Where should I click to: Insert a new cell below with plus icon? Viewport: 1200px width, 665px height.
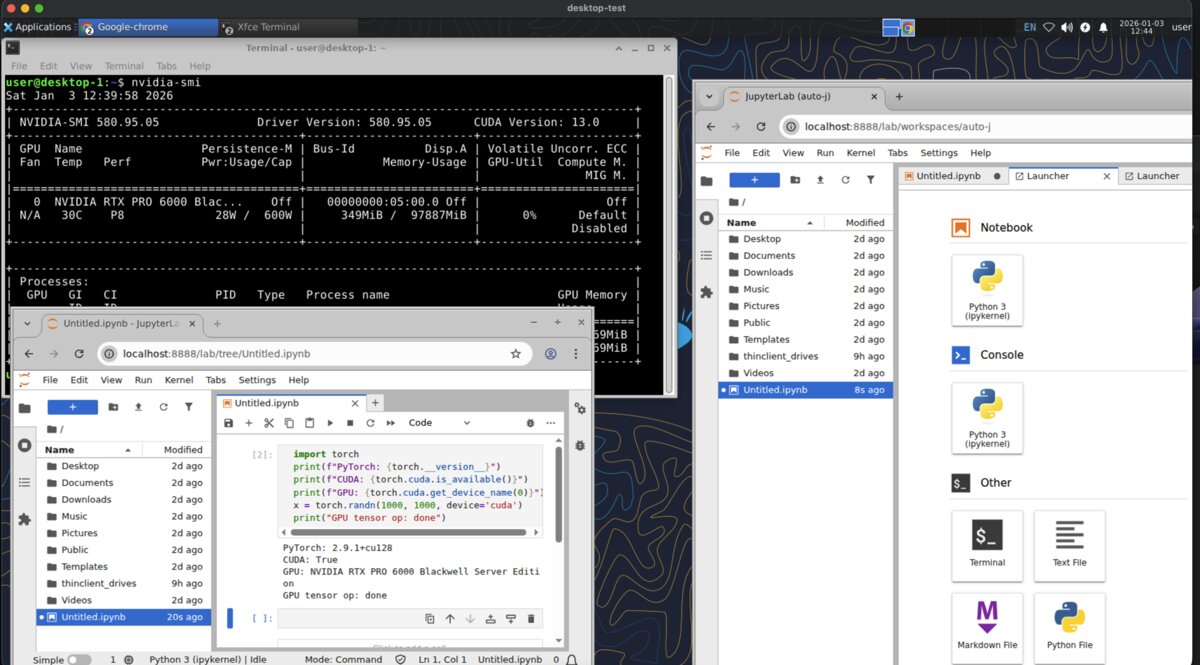point(249,423)
